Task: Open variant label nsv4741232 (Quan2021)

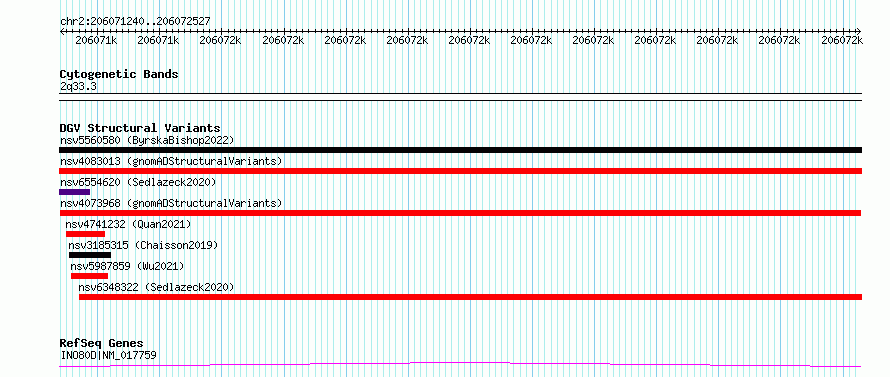Action: (128, 224)
